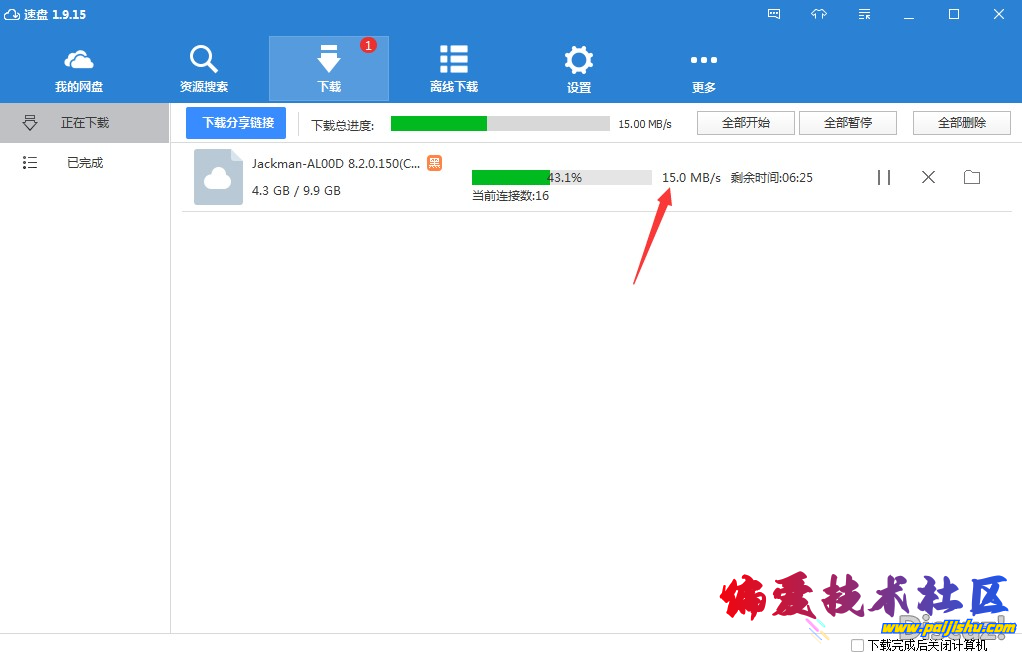Open the download folder for Jackman-AL00D
1022x652 pixels.
[971, 177]
